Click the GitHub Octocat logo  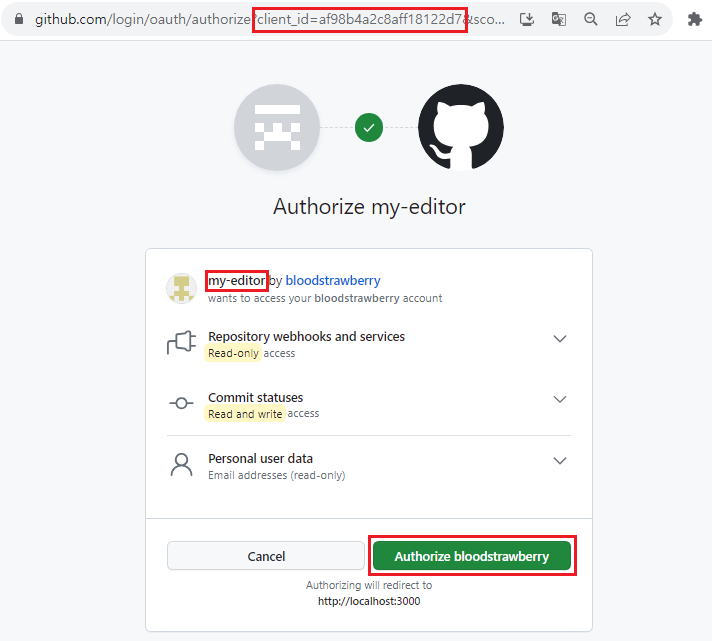tap(461, 127)
